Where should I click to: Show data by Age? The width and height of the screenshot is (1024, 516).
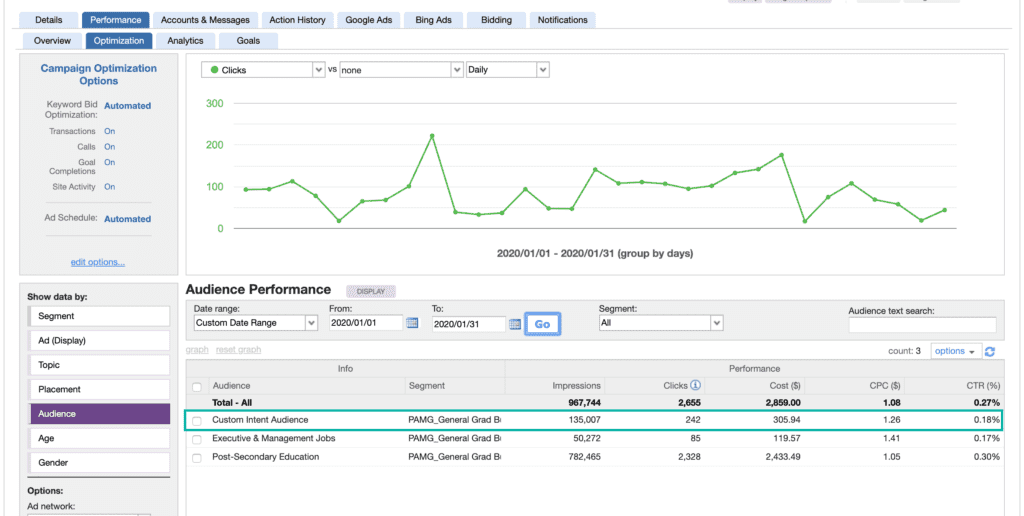click(x=99, y=439)
